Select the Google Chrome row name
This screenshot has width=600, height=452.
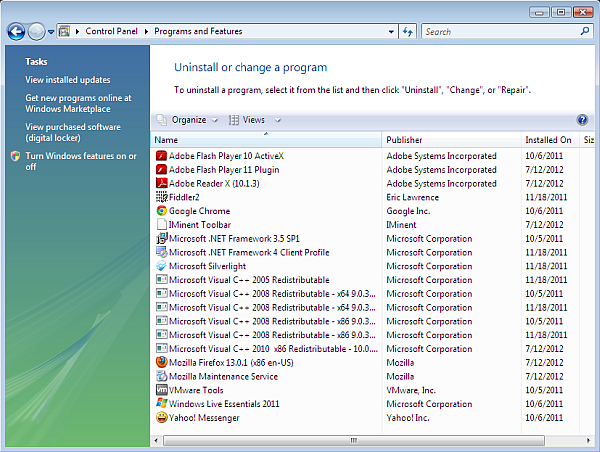[199, 211]
